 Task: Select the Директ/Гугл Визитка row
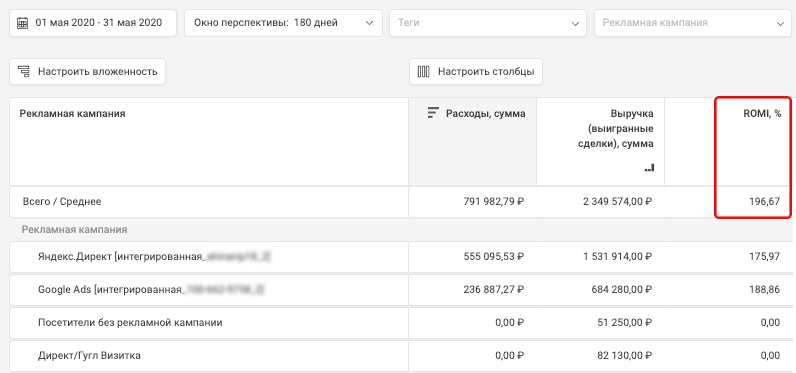pyautogui.click(x=400, y=356)
